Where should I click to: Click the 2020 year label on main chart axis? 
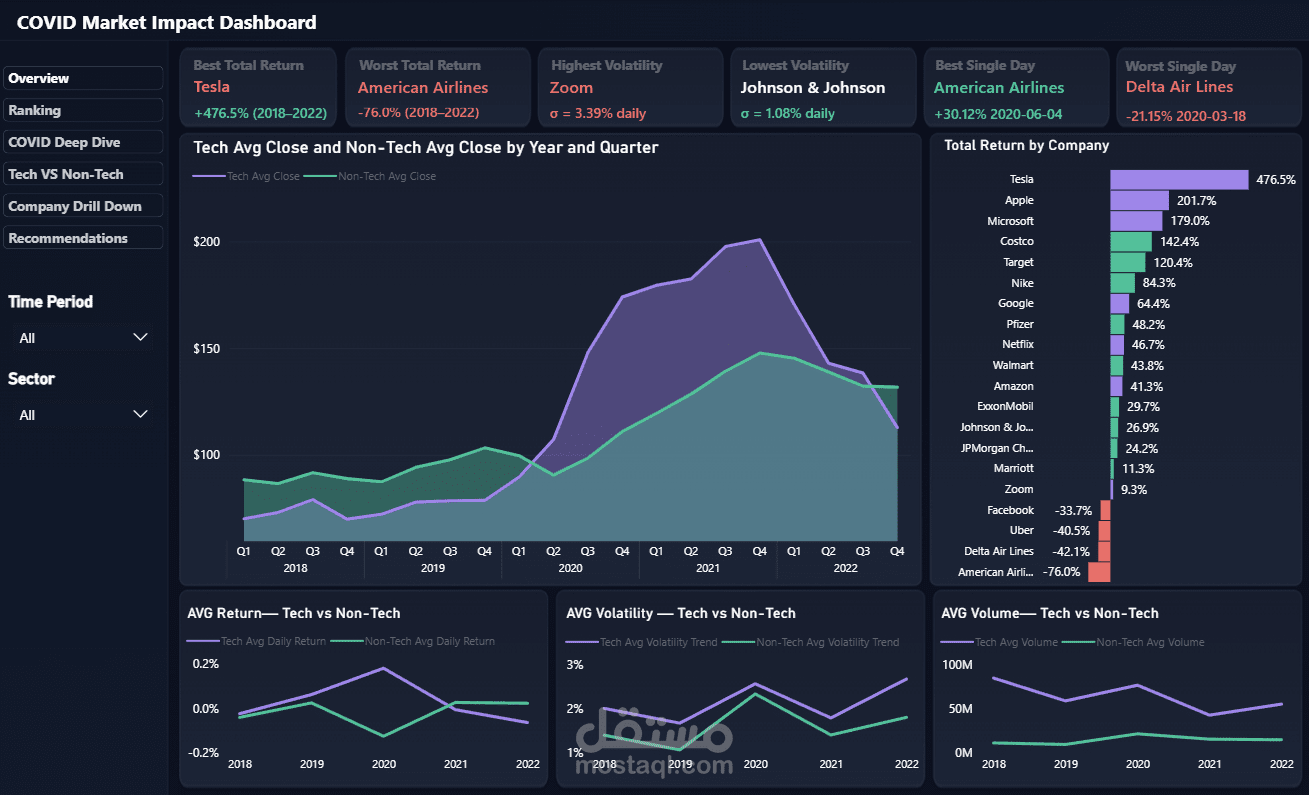[x=570, y=568]
